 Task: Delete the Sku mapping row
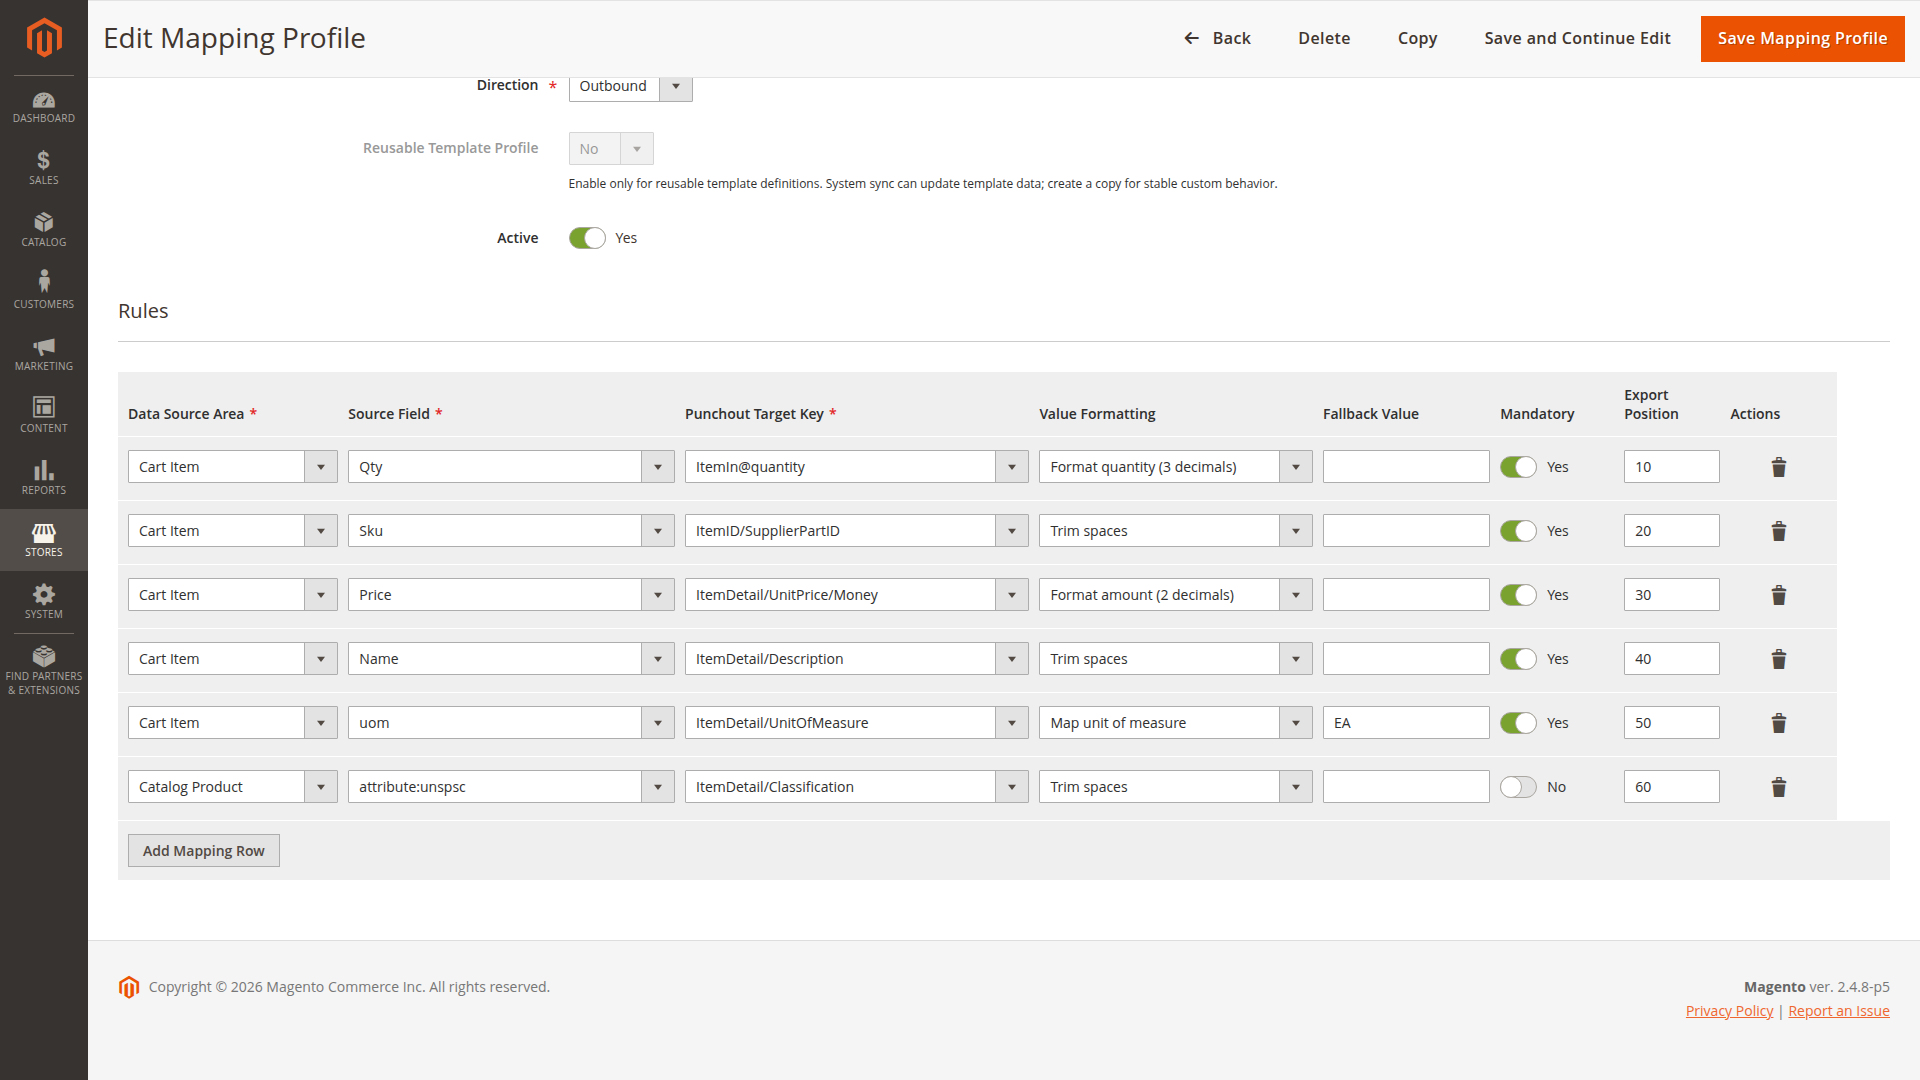1779,531
